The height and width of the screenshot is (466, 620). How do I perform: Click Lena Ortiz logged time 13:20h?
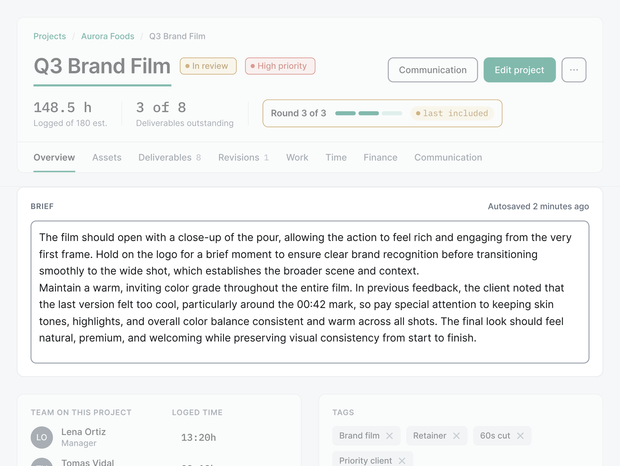click(198, 438)
